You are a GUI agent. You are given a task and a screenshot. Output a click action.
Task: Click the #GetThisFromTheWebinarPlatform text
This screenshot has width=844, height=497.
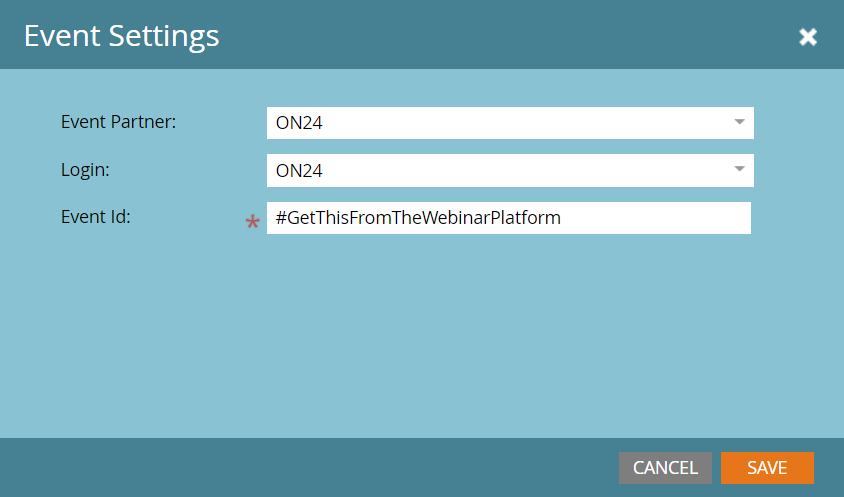pos(418,218)
